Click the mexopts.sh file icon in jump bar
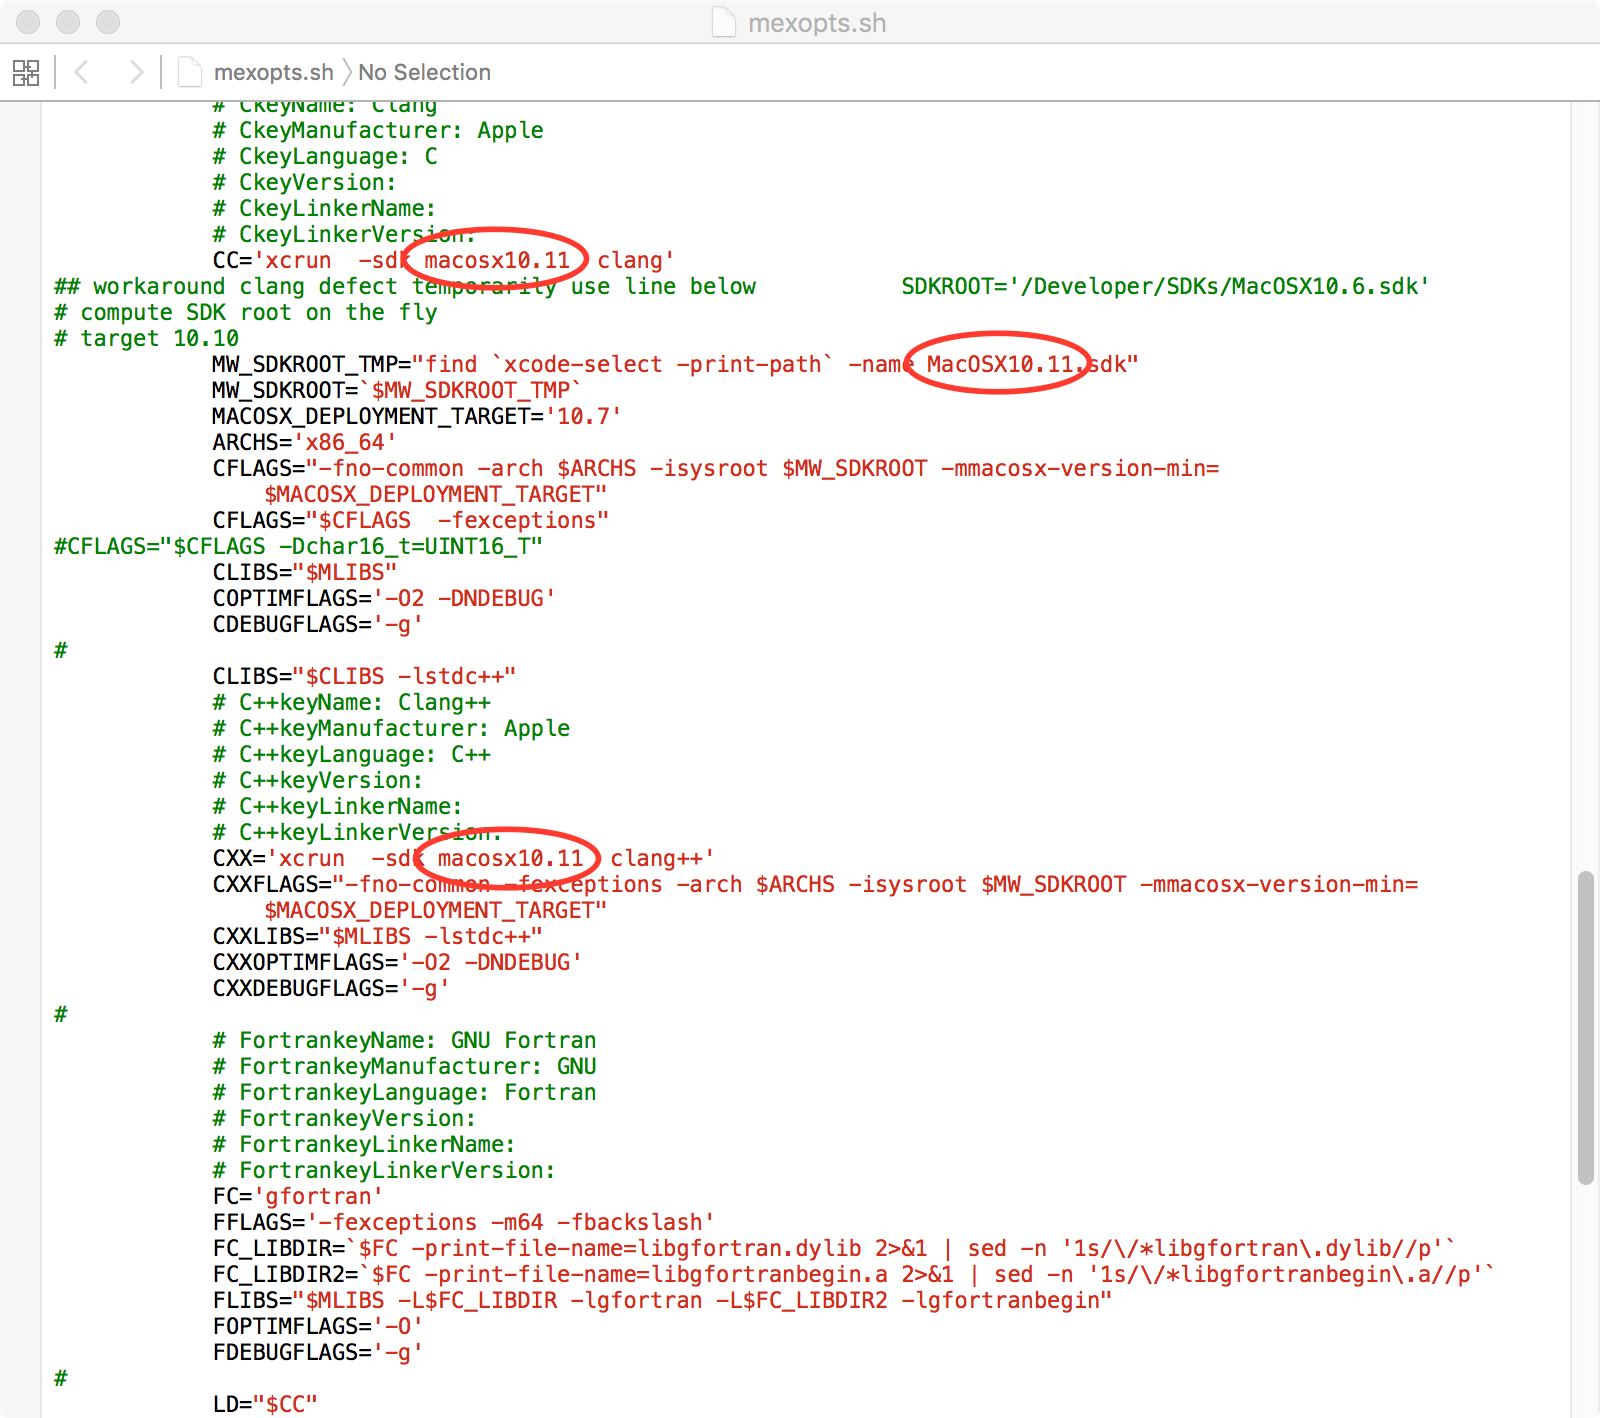 point(189,72)
